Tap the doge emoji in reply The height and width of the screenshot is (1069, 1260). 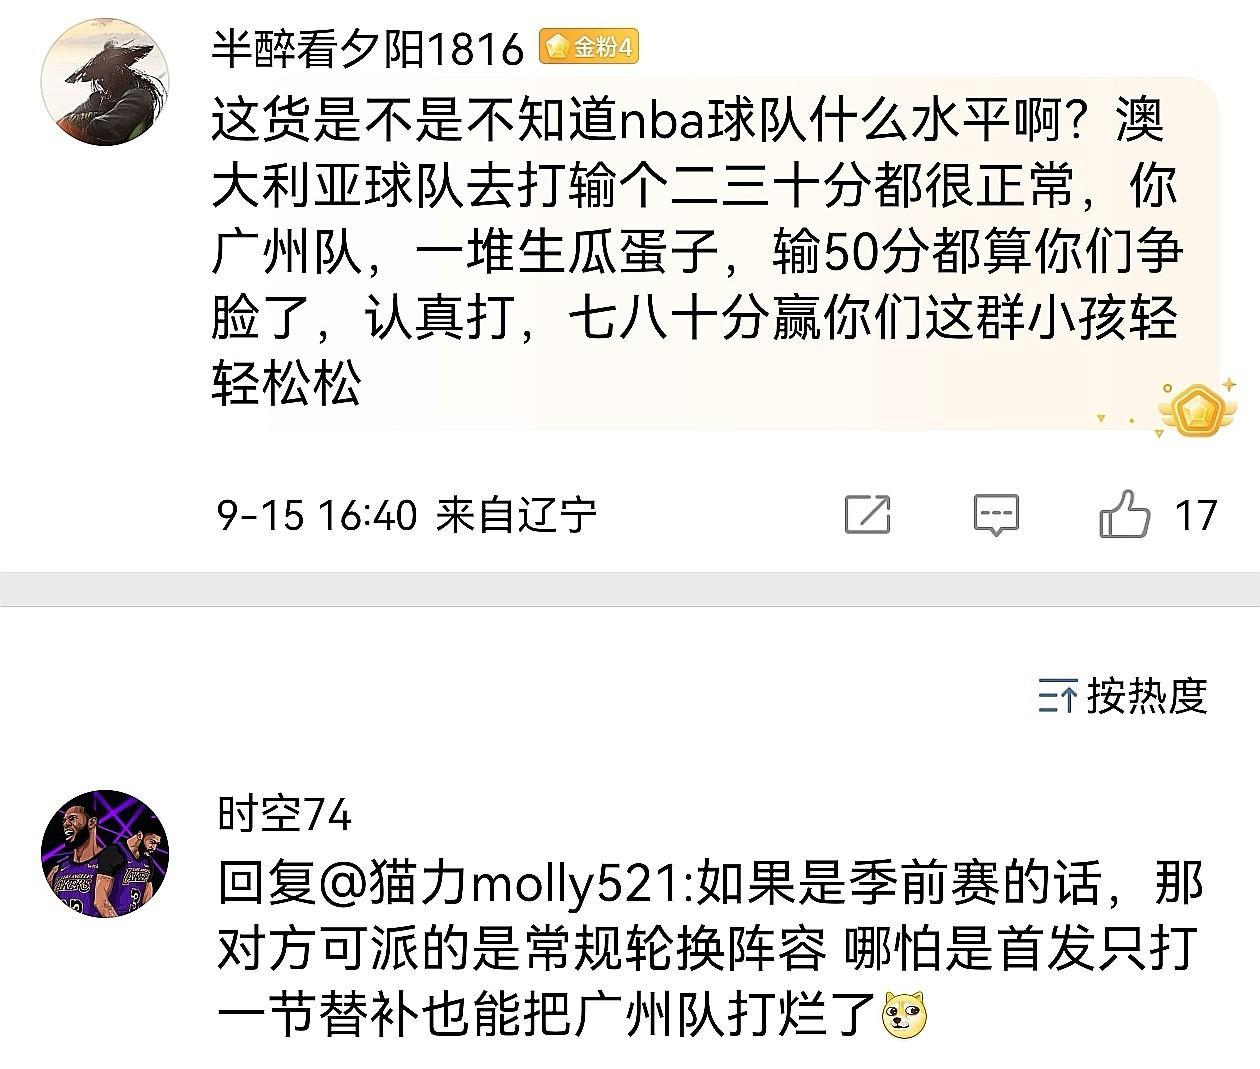pos(906,1016)
